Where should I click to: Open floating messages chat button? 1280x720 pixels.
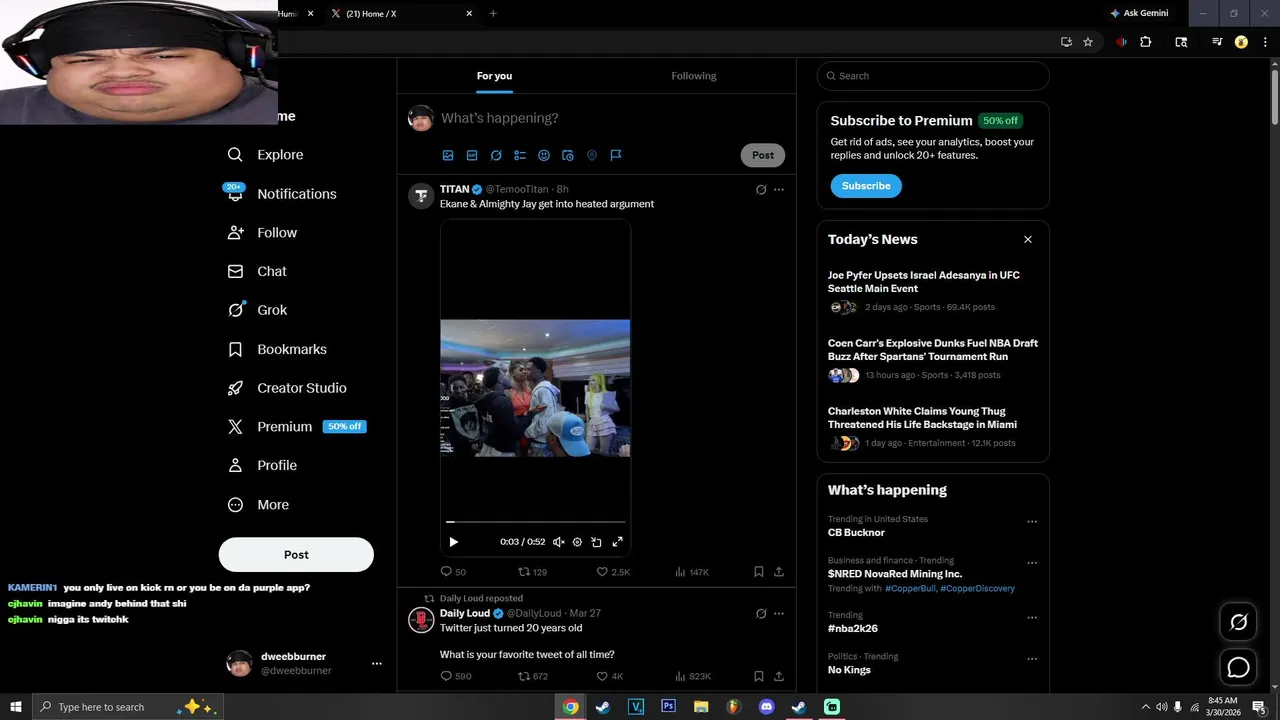(x=1238, y=667)
